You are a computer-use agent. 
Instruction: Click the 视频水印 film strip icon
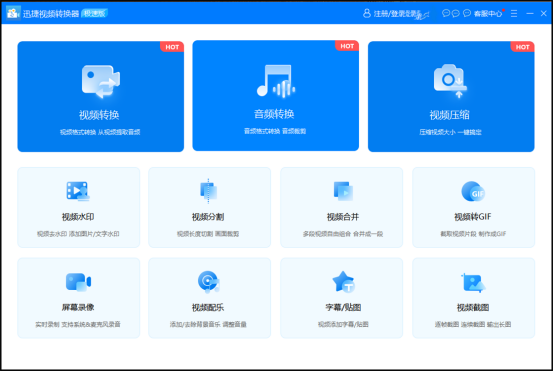tap(78, 191)
